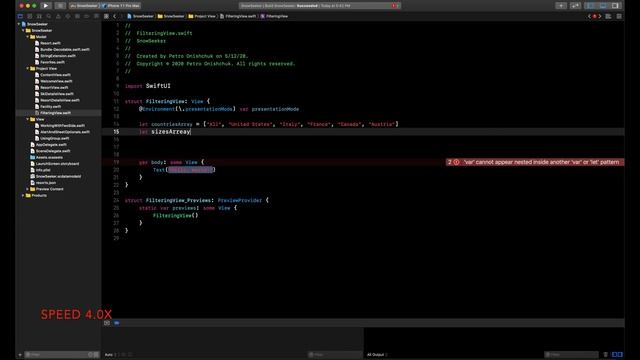Screen dimensions: 640x360
Task: Open the All Output dropdown
Action: coord(377,355)
